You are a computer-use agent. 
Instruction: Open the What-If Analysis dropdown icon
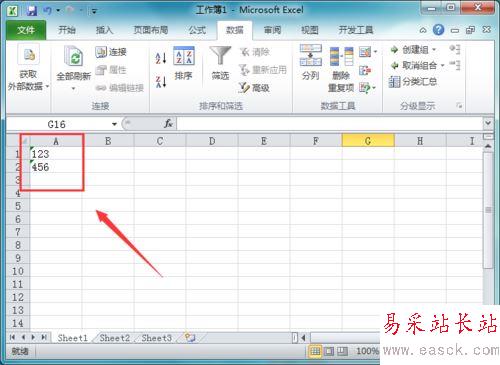(x=368, y=88)
